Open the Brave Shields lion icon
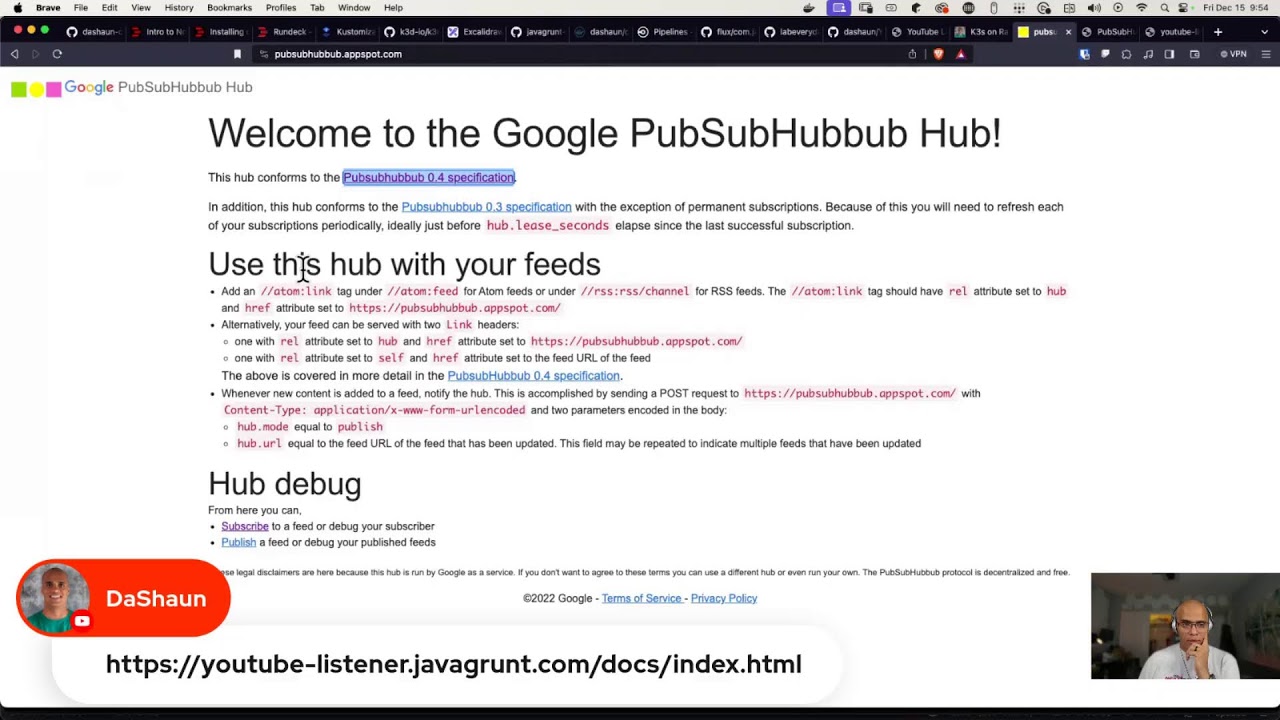This screenshot has width=1280, height=720. [x=938, y=54]
